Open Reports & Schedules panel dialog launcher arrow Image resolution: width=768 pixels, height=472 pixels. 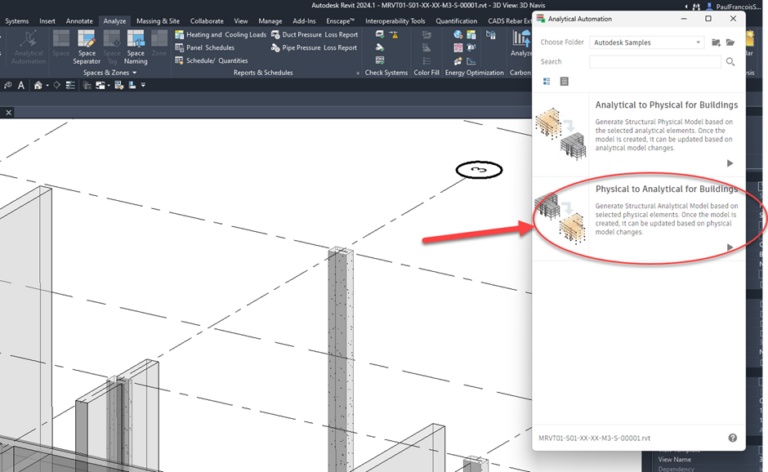pos(358,73)
